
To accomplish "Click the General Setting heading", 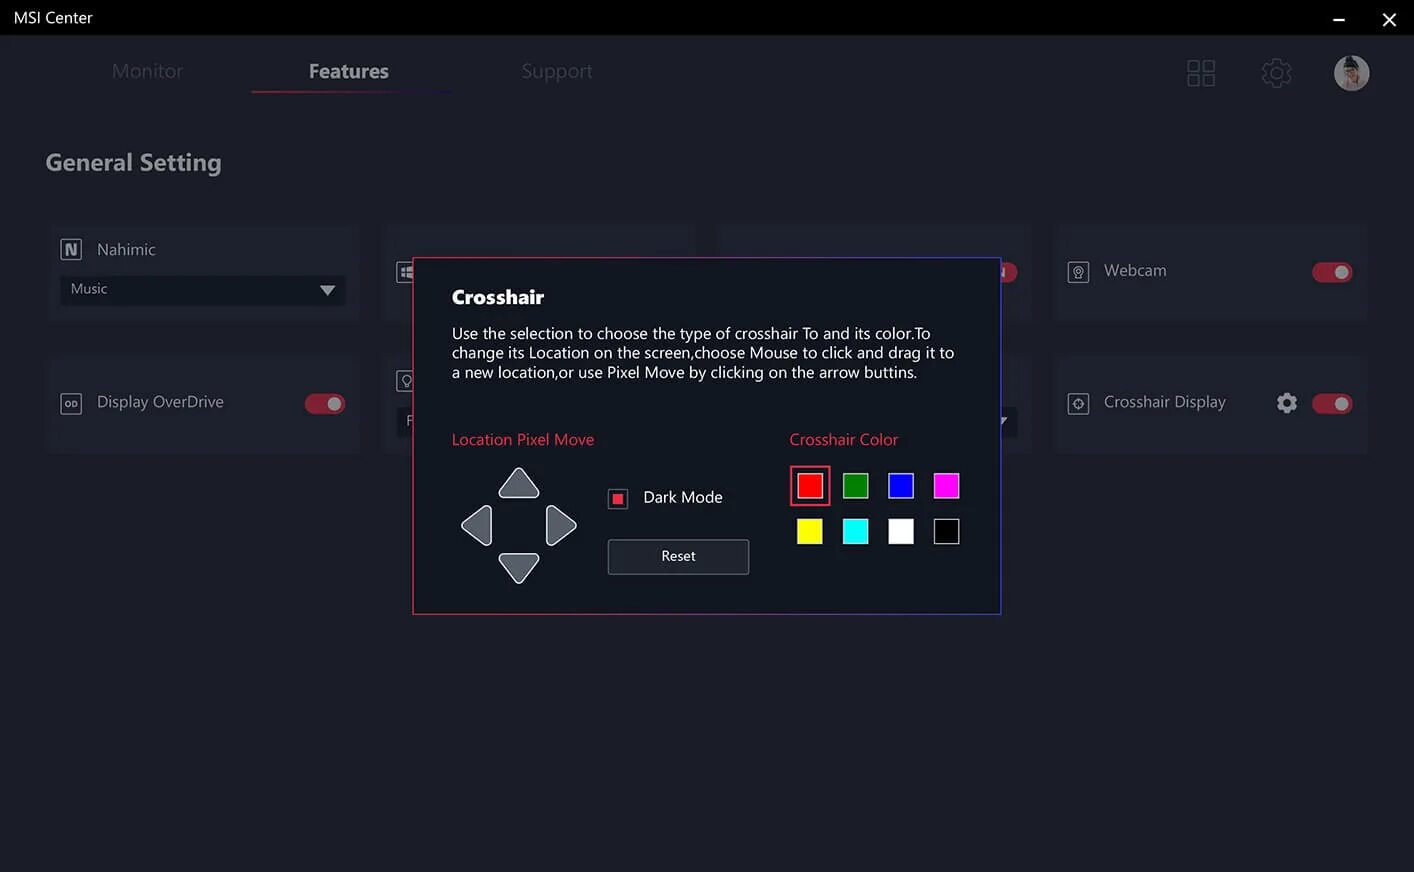I will pyautogui.click(x=133, y=163).
